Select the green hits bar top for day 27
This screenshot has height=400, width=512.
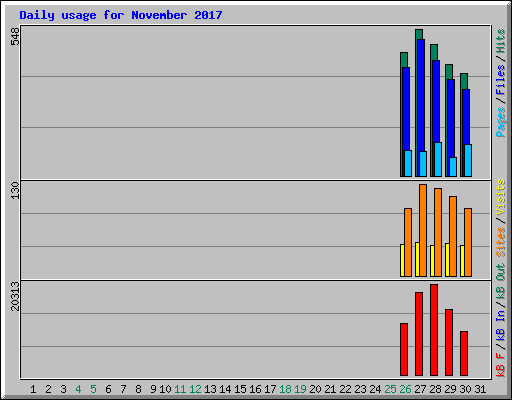[419, 34]
